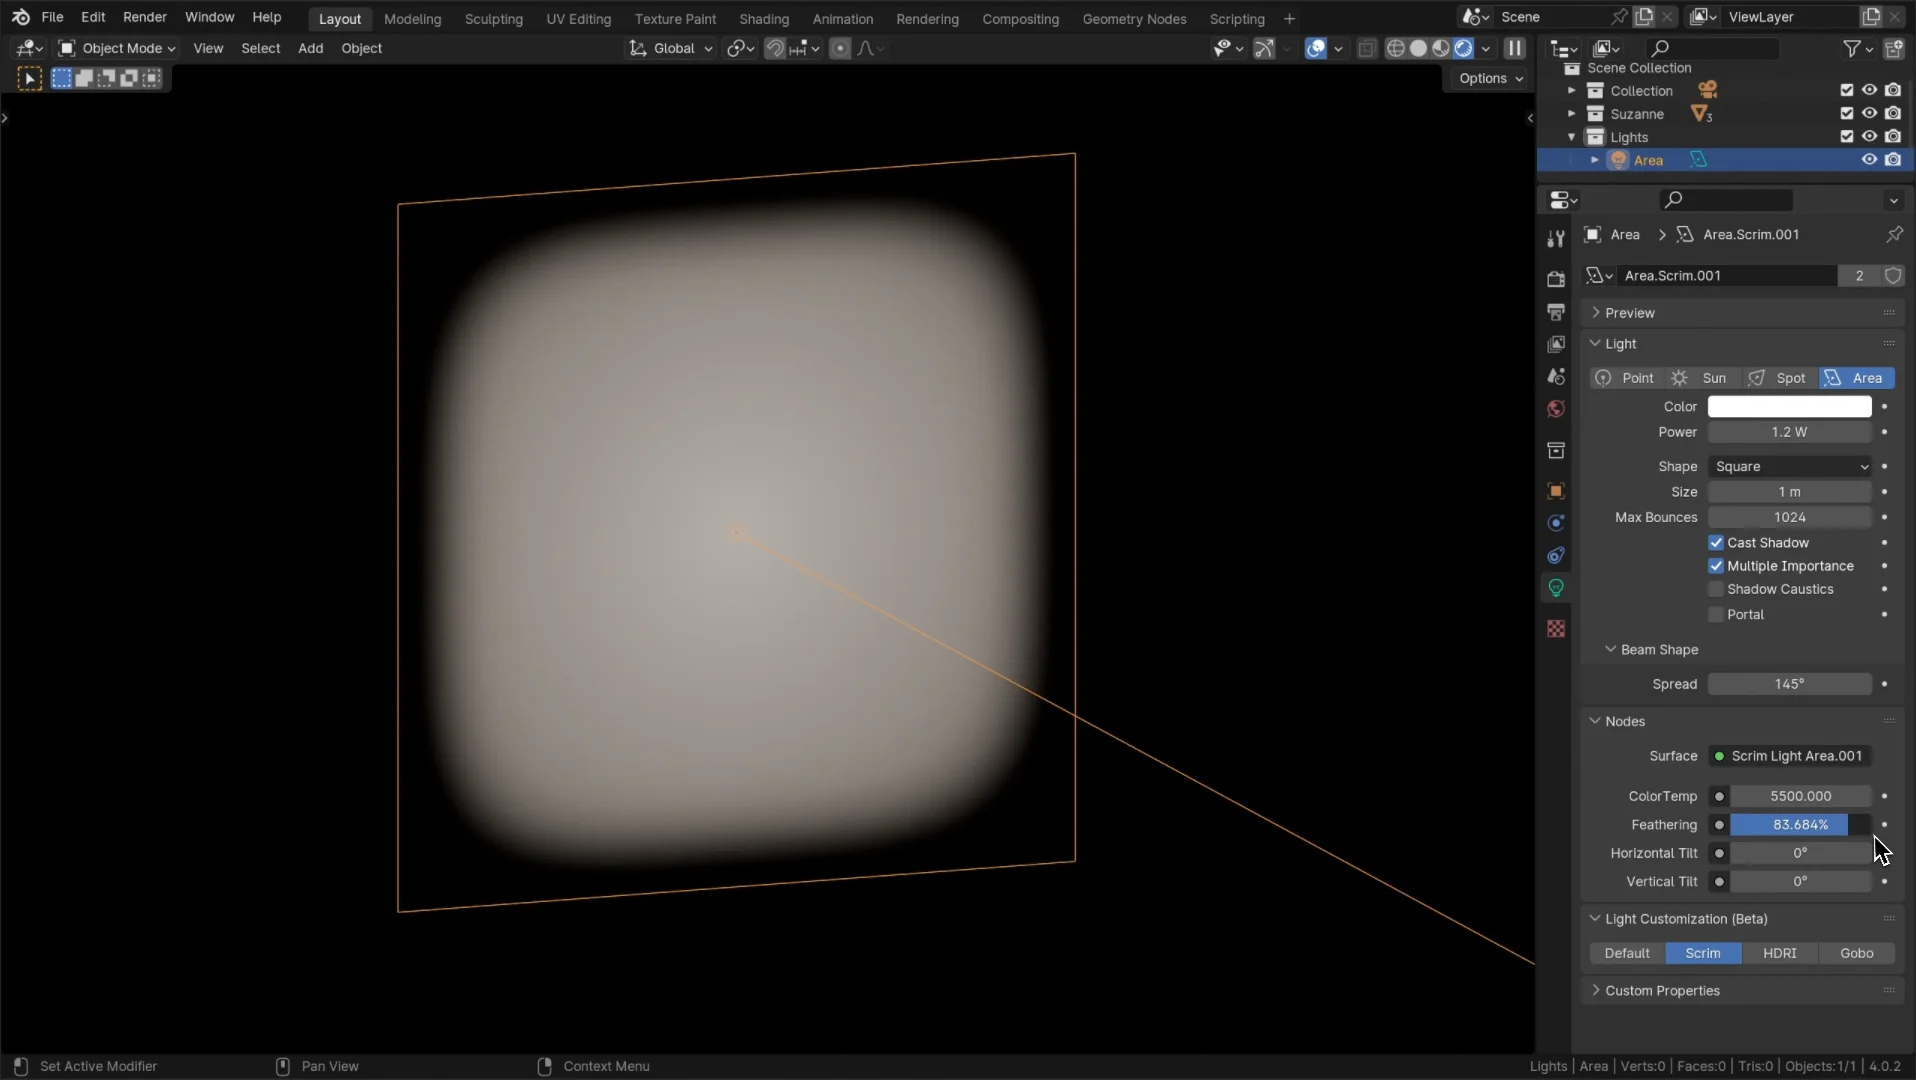Toggle X-Ray in viewport header
The width and height of the screenshot is (1916, 1080).
[1367, 48]
